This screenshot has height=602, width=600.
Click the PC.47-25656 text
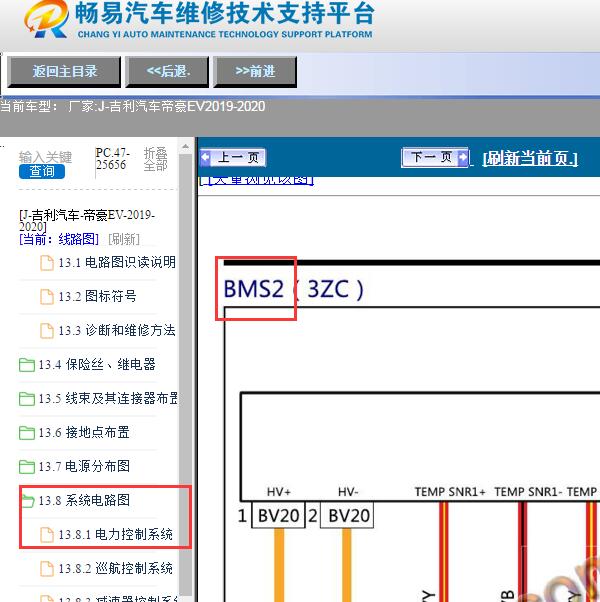pos(112,159)
